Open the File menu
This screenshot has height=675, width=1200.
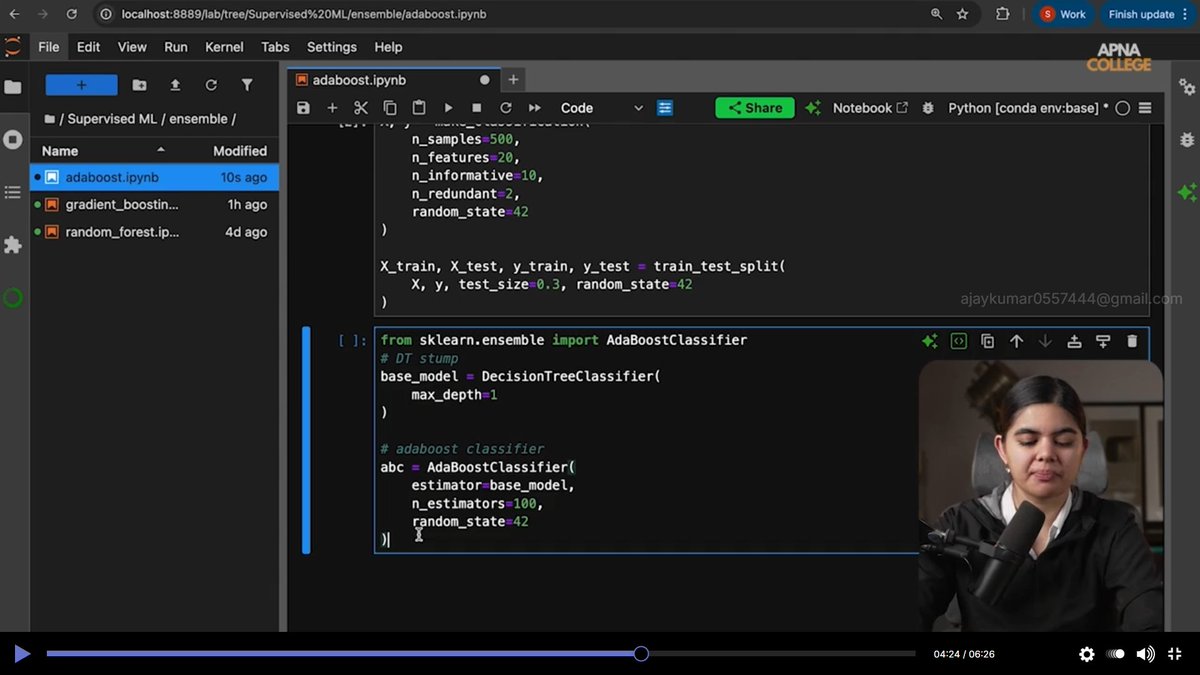tap(48, 47)
